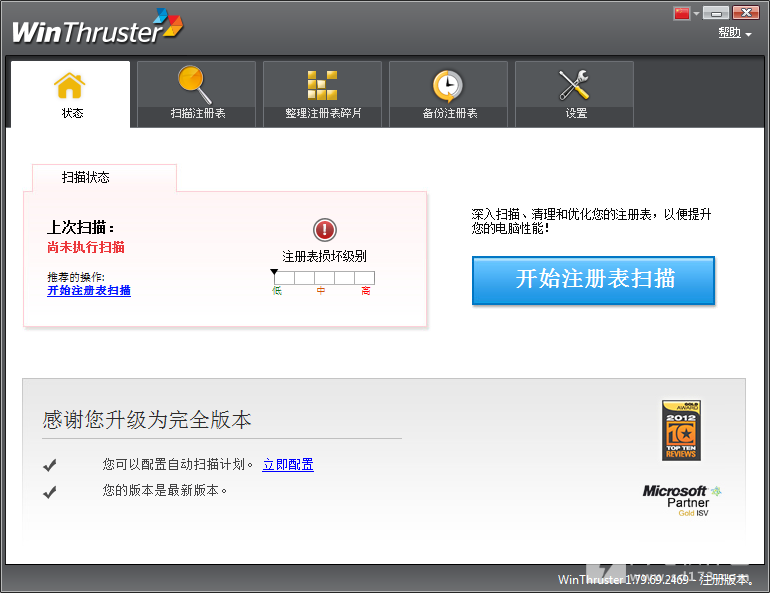
Task: Click the 2012 Top Ten Reviews badge
Action: tap(681, 430)
